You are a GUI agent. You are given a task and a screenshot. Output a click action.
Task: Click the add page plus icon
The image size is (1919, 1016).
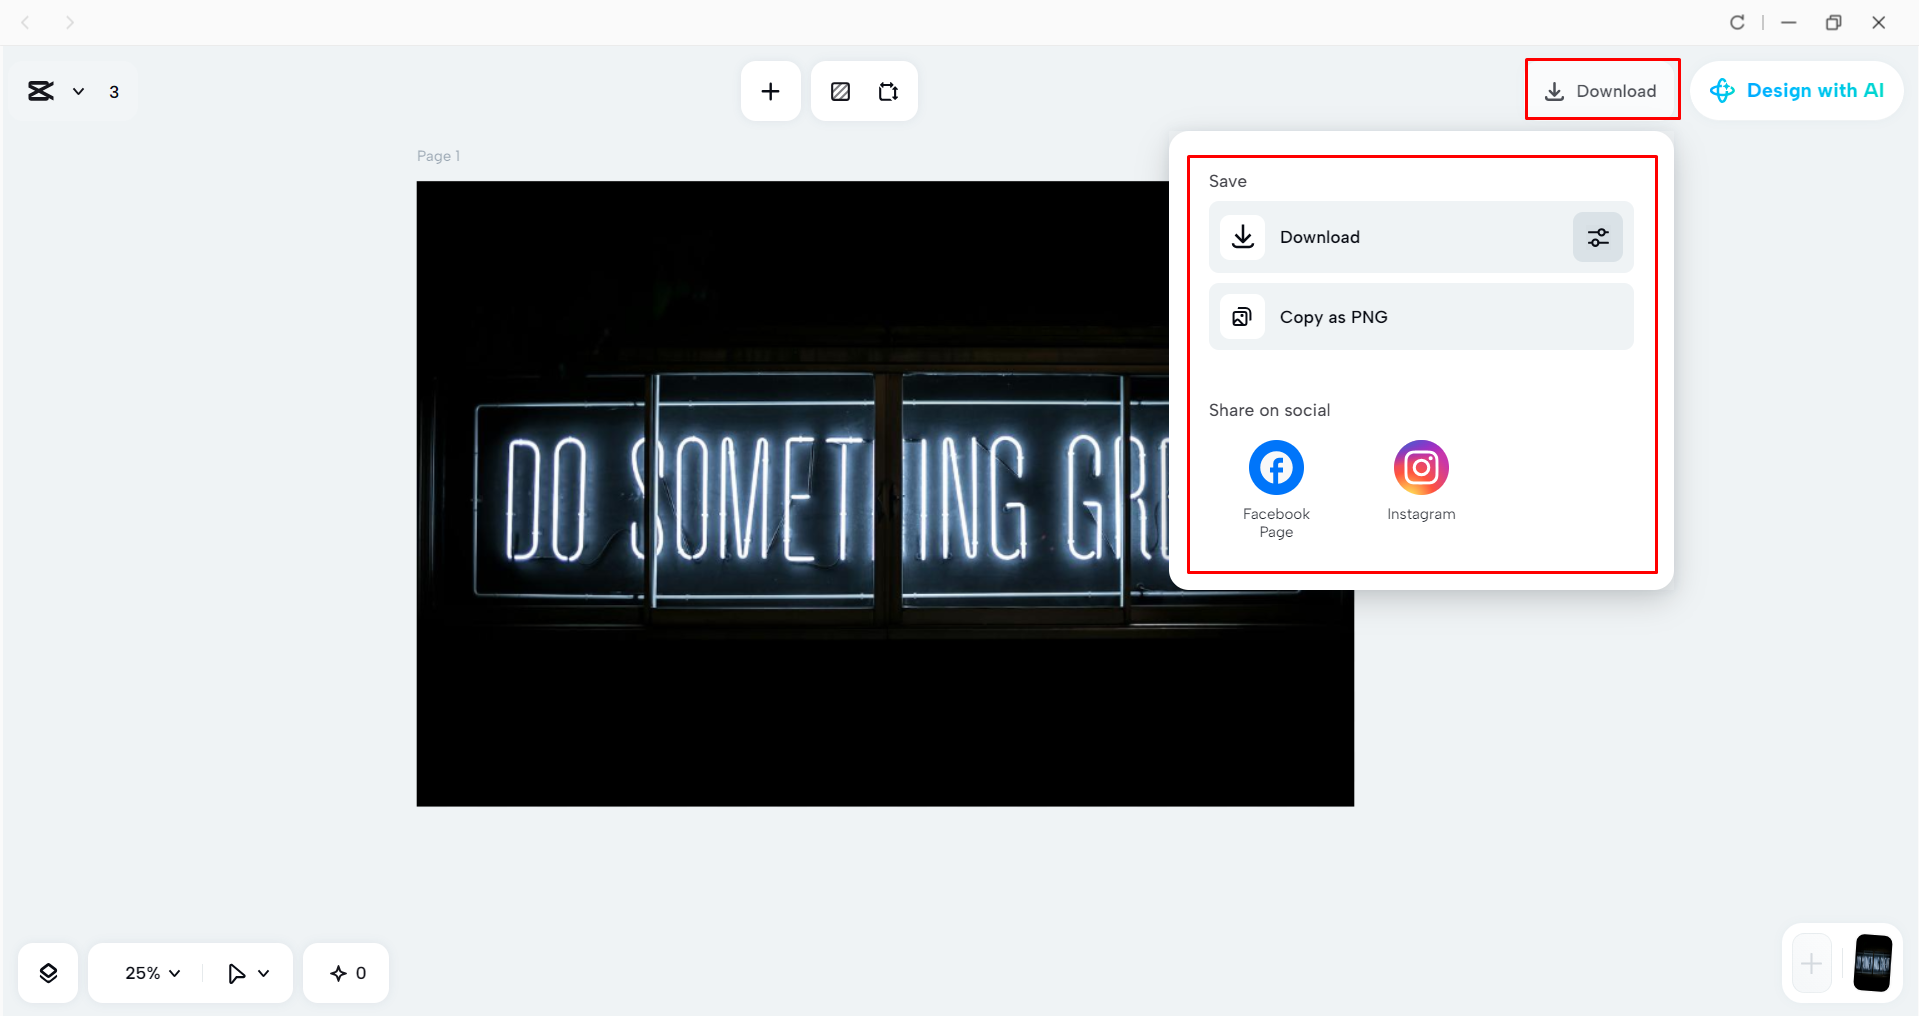[x=1810, y=963]
